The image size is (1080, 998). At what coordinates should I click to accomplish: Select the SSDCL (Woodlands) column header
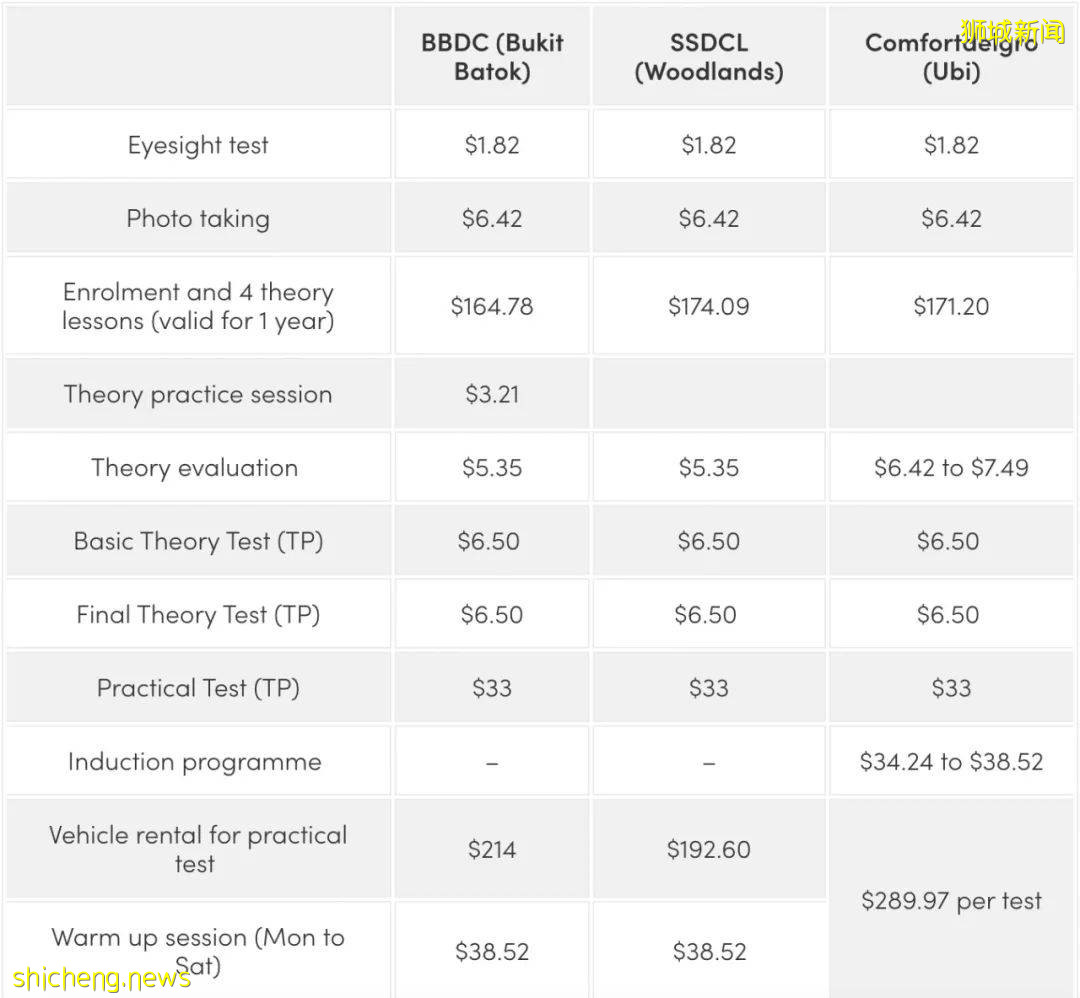point(708,57)
